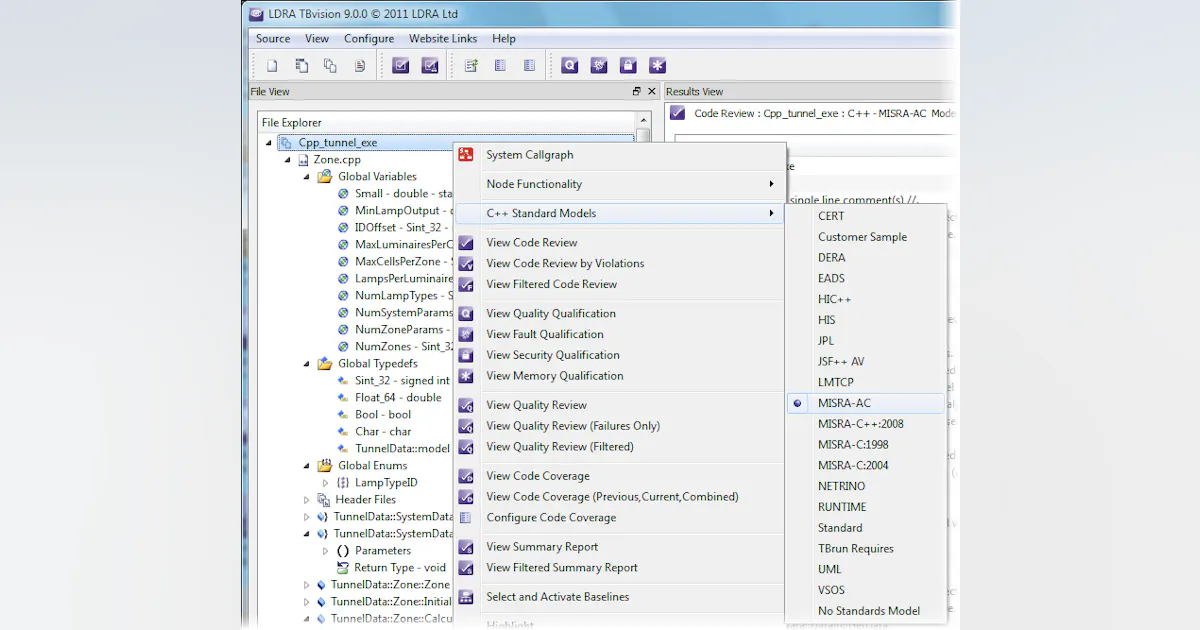Click the globe icon beside MinLampOutput
The image size is (1200, 630).
pyautogui.click(x=343, y=211)
